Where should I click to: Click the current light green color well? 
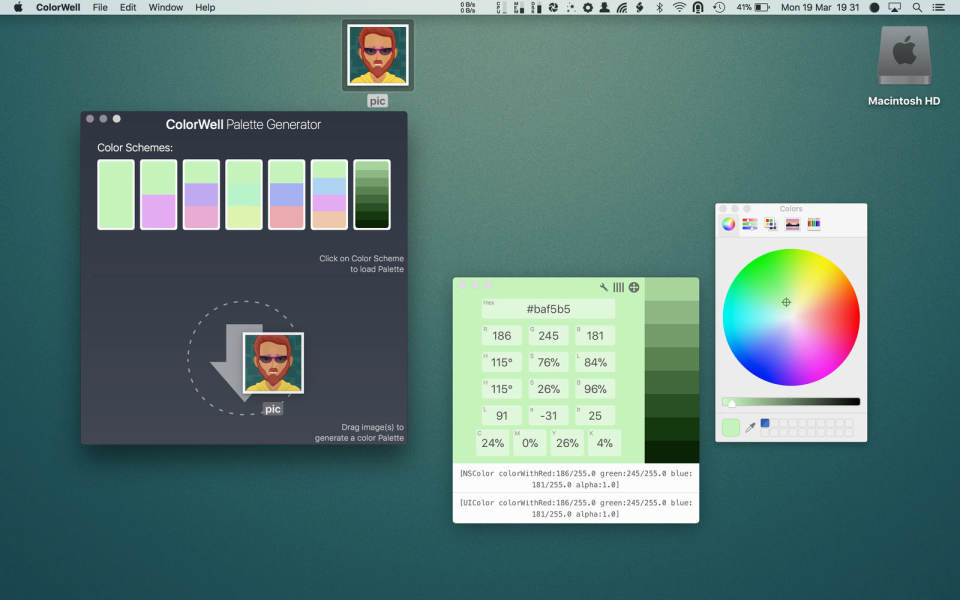point(730,427)
